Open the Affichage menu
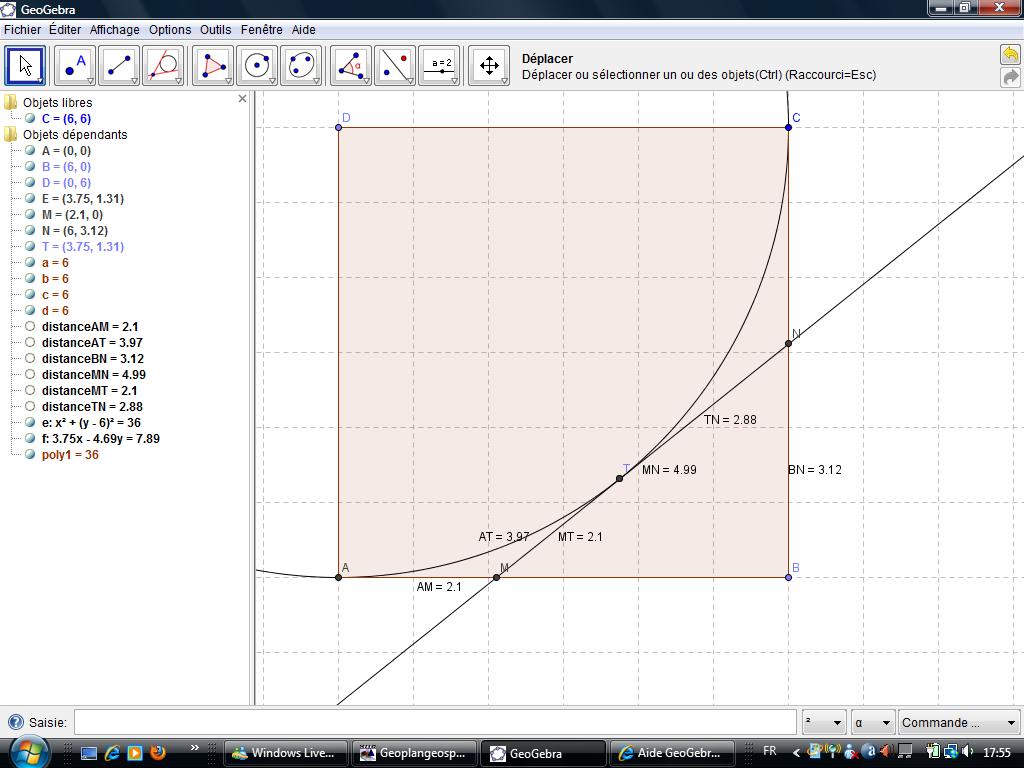 tap(114, 30)
